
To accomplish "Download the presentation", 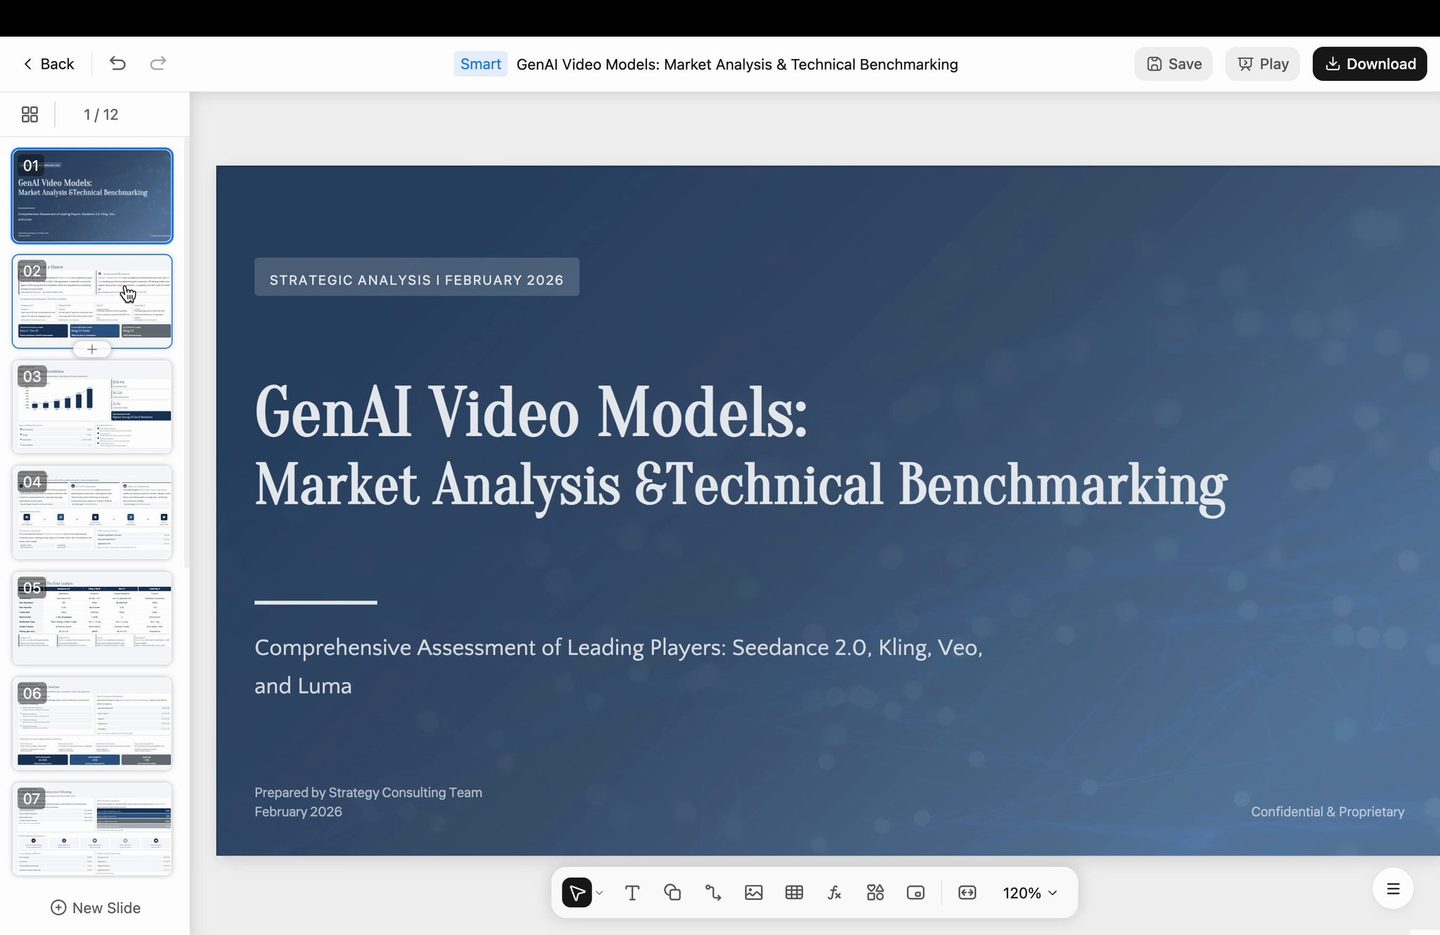I will (x=1370, y=64).
